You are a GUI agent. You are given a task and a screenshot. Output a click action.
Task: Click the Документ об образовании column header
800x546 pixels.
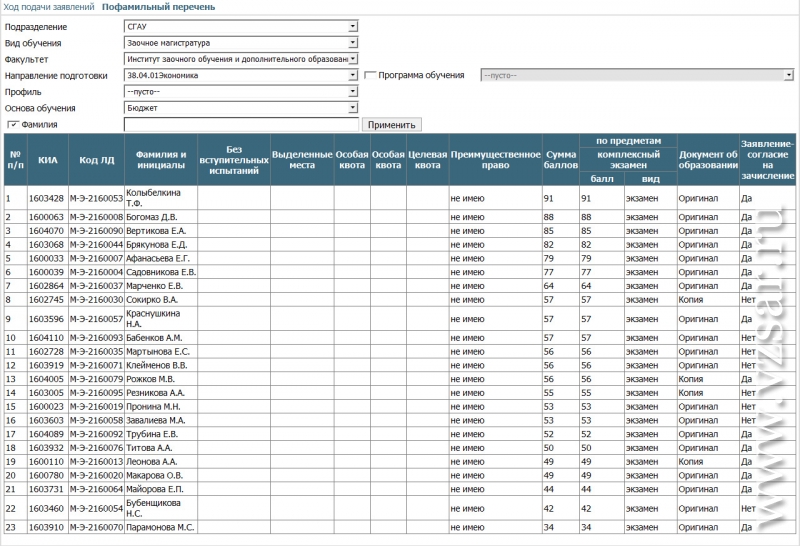(x=708, y=160)
